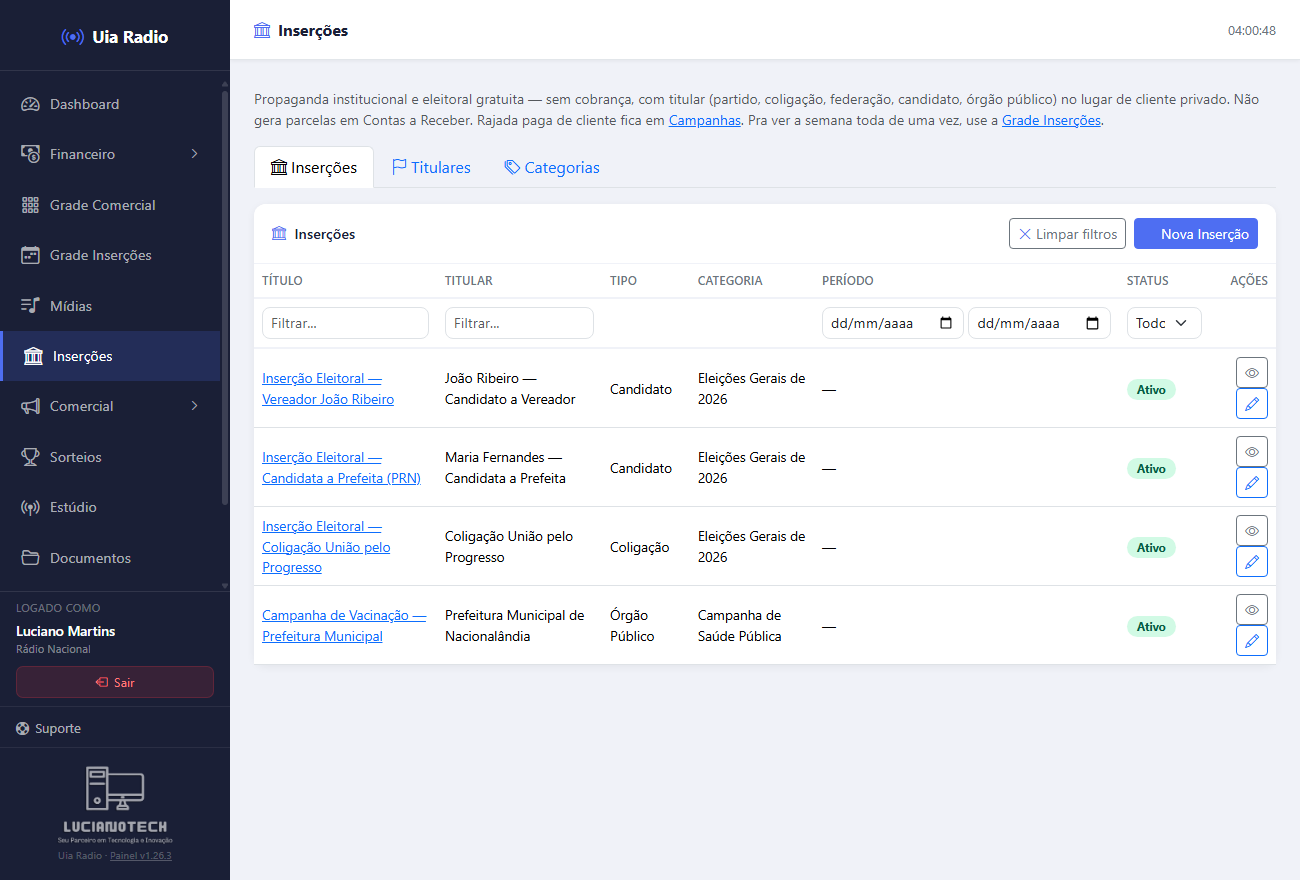Open the Campanha de Vacinação — Prefeitura Municipal link
1300x880 pixels.
344,626
